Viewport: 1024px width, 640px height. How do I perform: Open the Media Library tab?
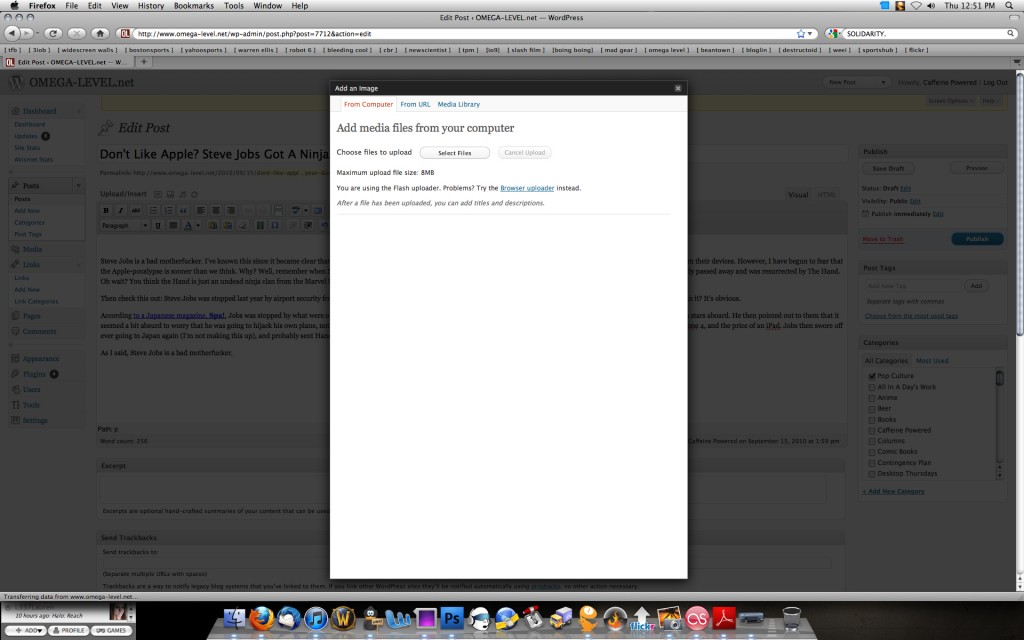pyautogui.click(x=458, y=104)
